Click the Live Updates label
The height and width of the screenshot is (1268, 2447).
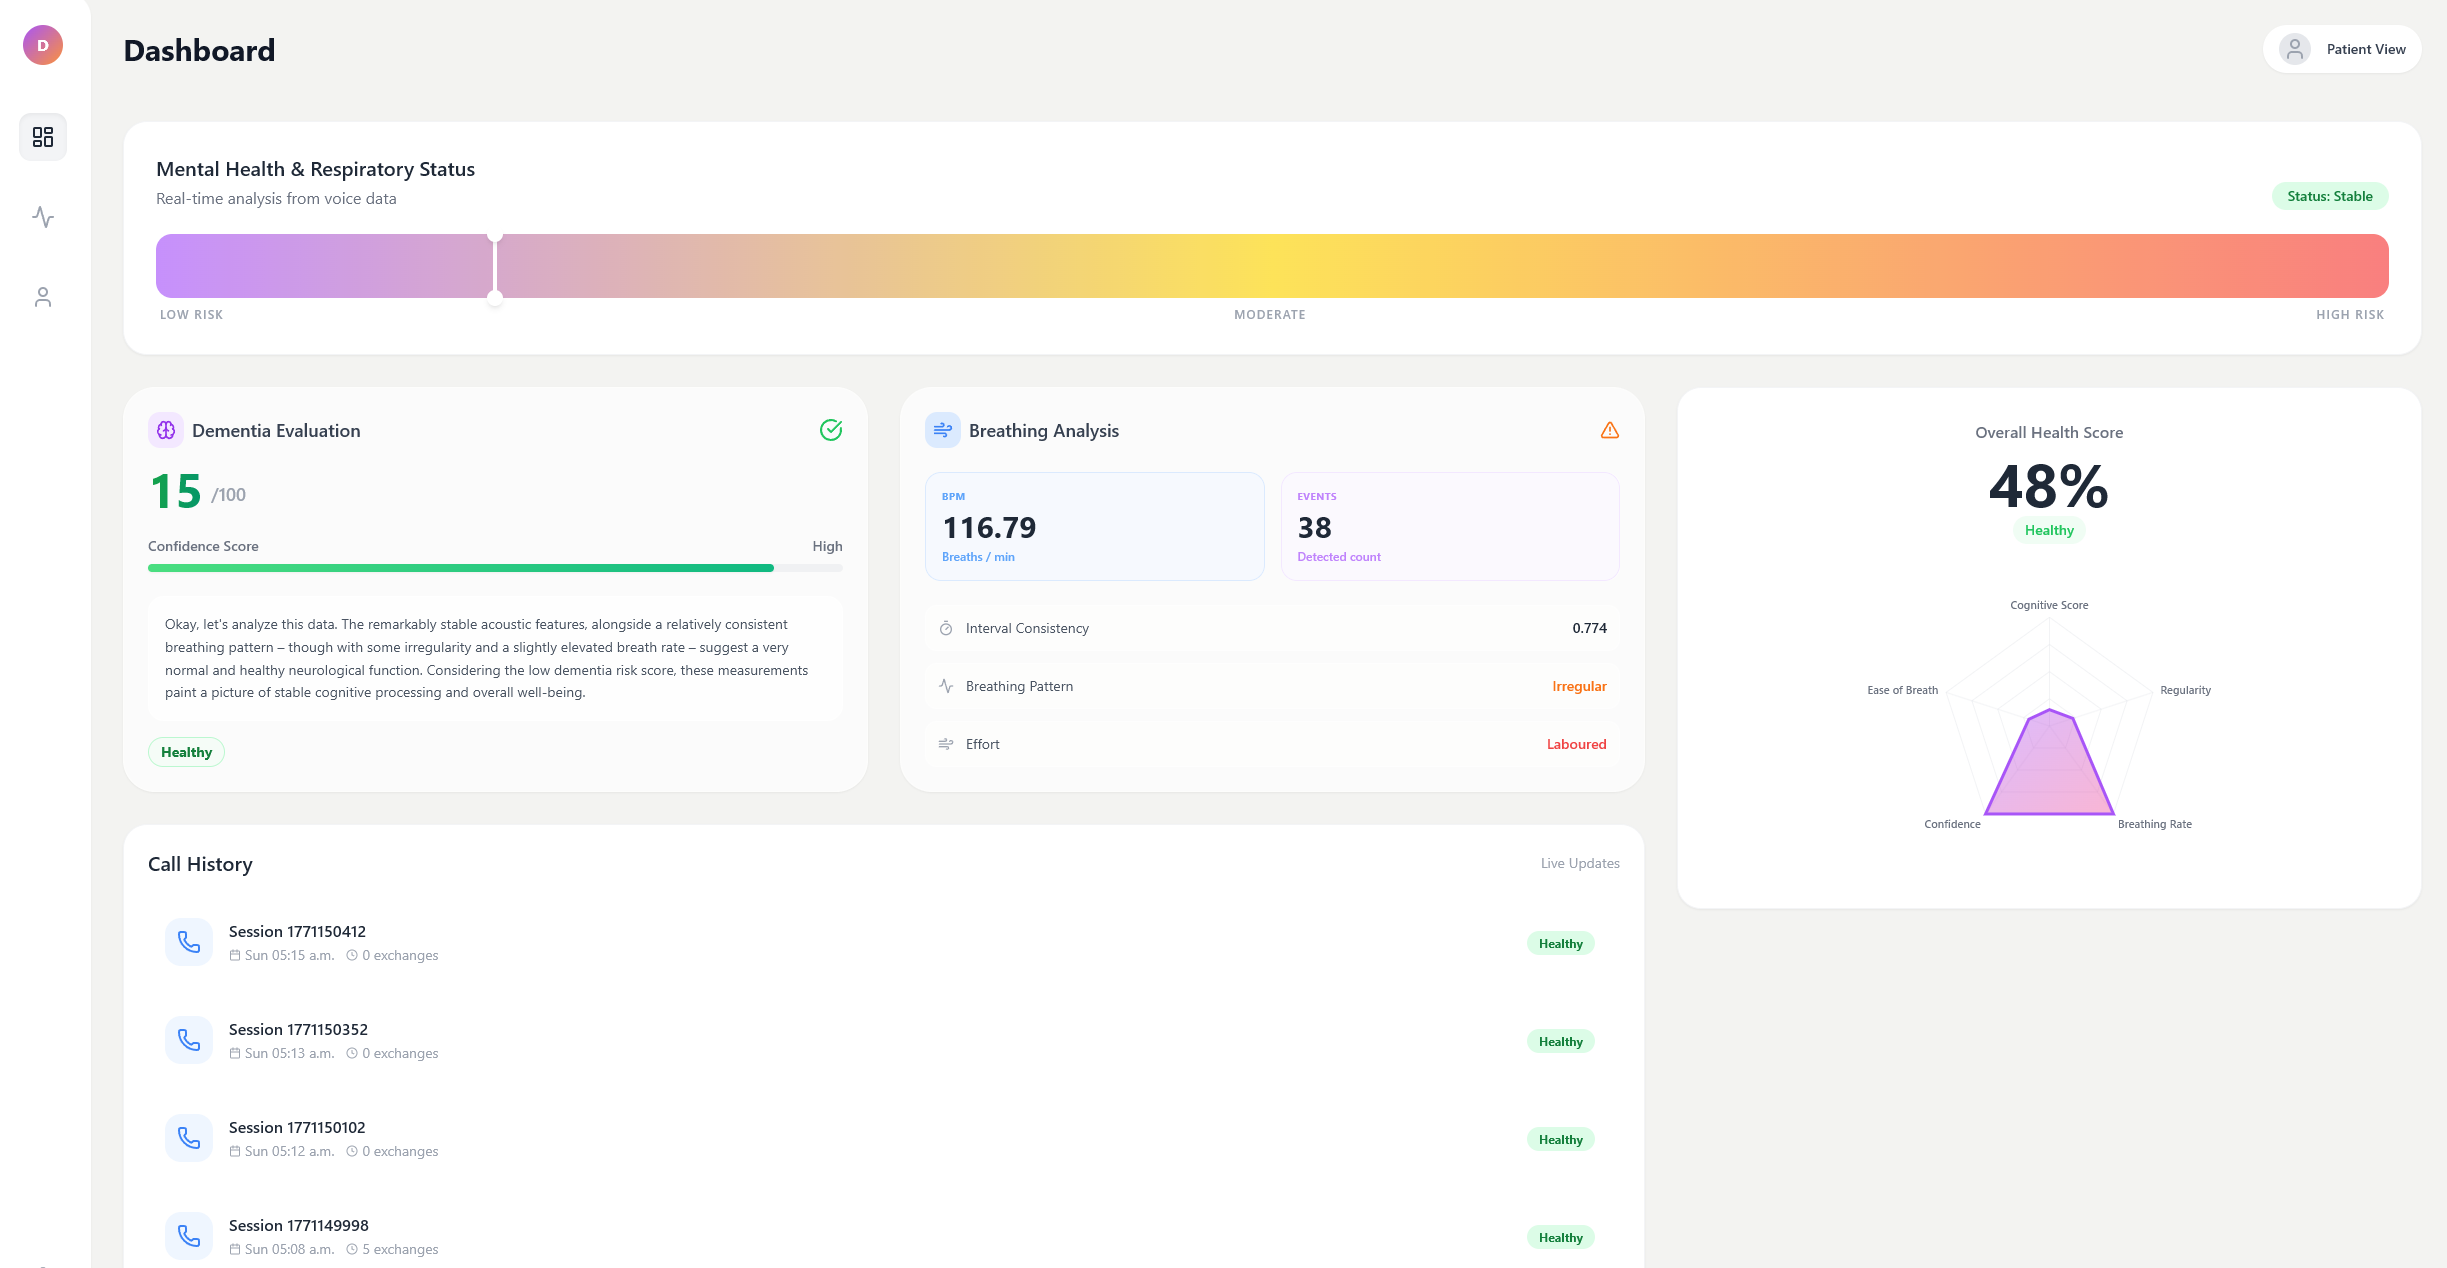click(x=1579, y=863)
